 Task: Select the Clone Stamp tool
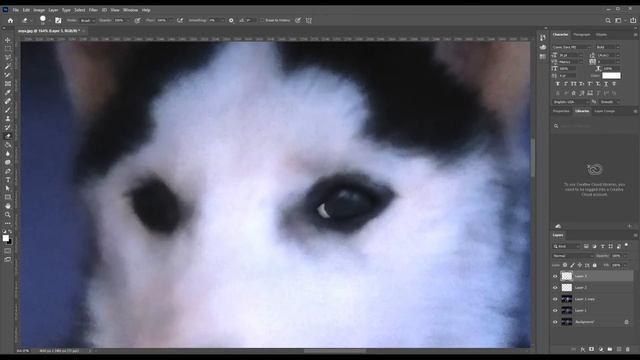7,118
